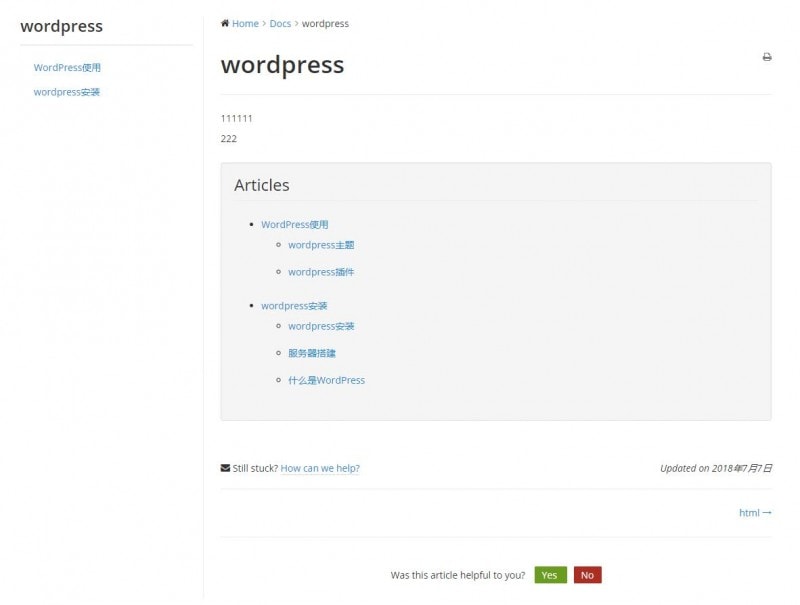The image size is (800, 605).
Task: Go to Docs in the breadcrumb
Action: [x=280, y=23]
